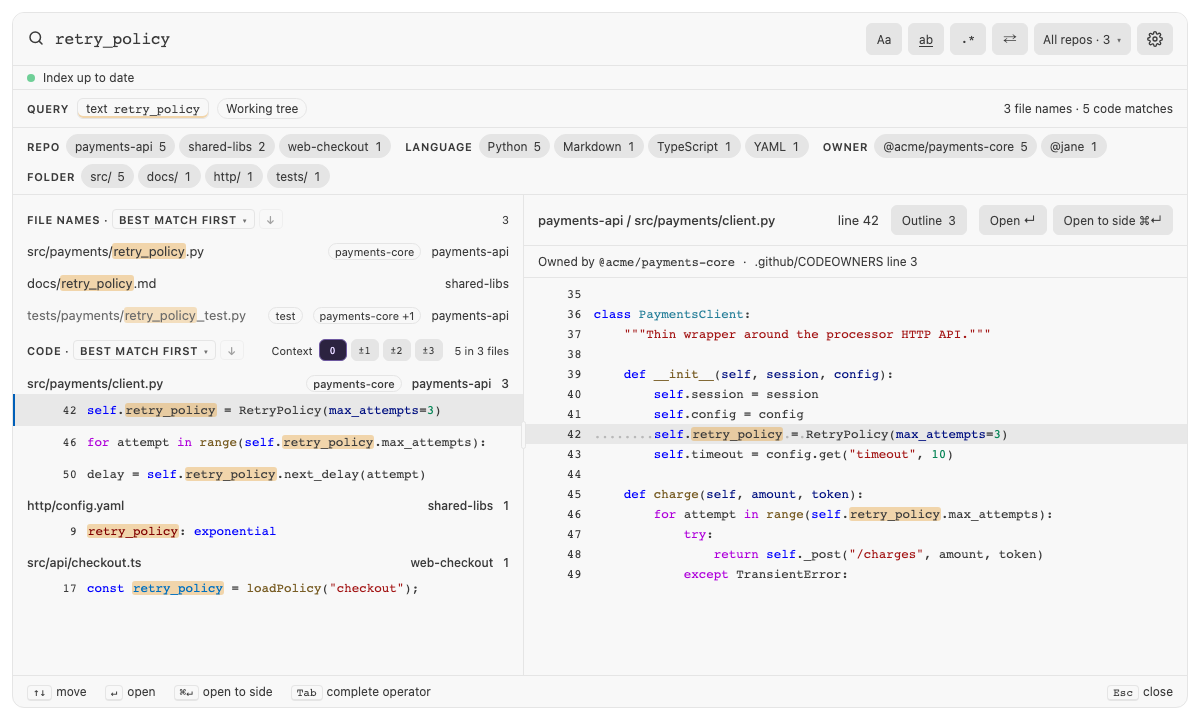Image resolution: width=1200 pixels, height=720 pixels.
Task: Filter by folder src/ 5
Action: [x=107, y=177]
